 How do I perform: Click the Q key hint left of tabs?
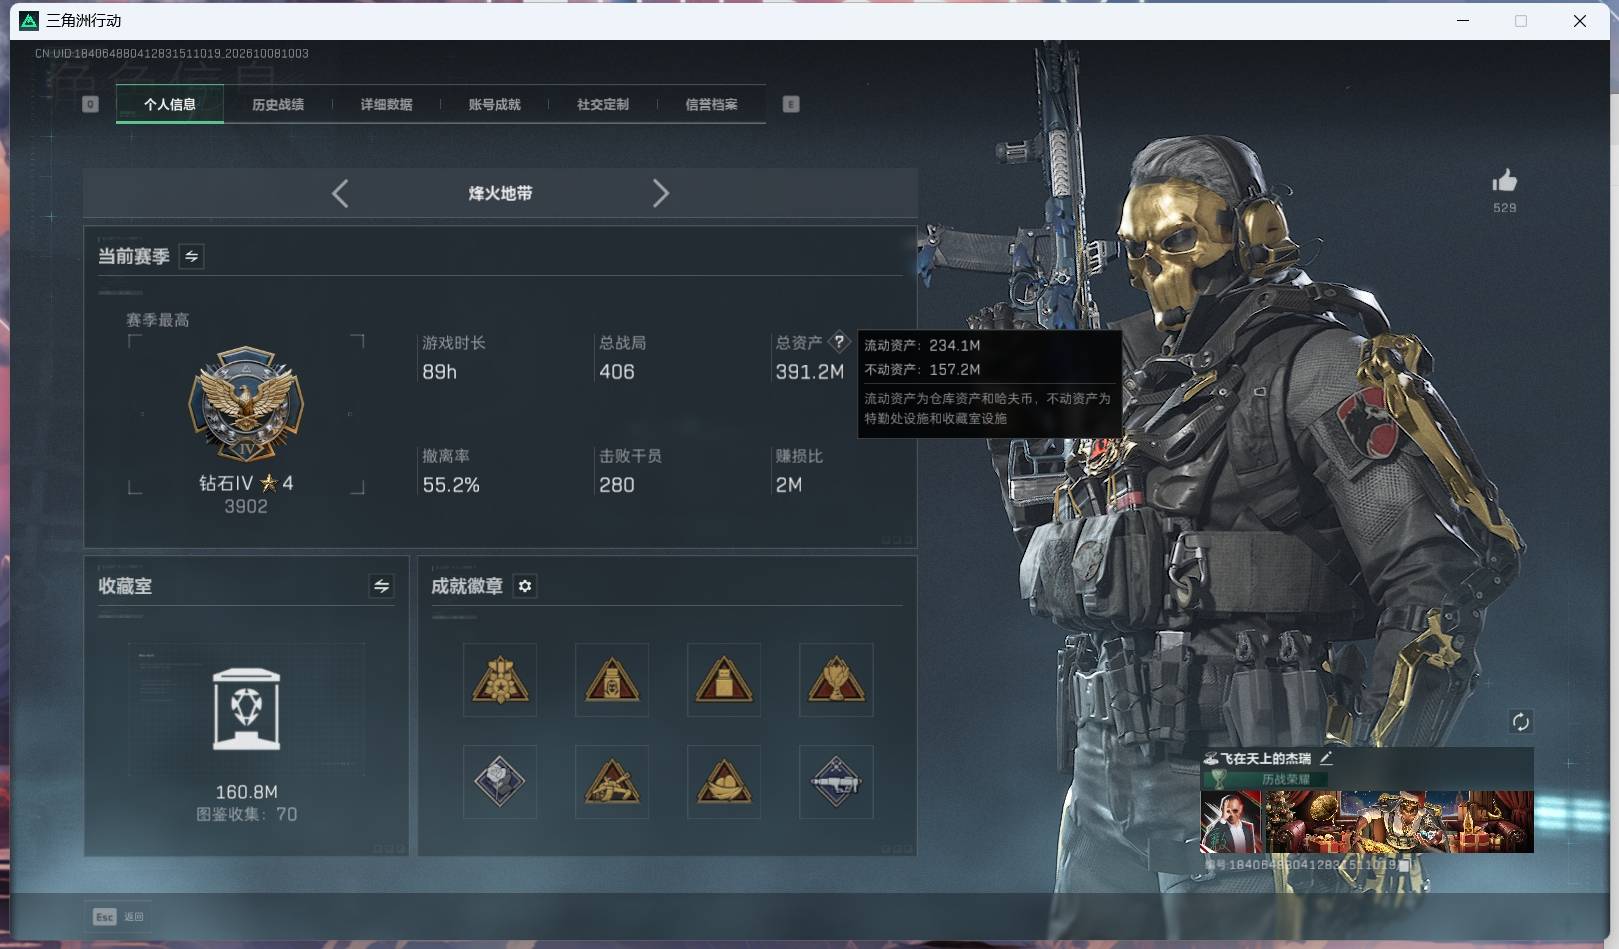point(90,104)
